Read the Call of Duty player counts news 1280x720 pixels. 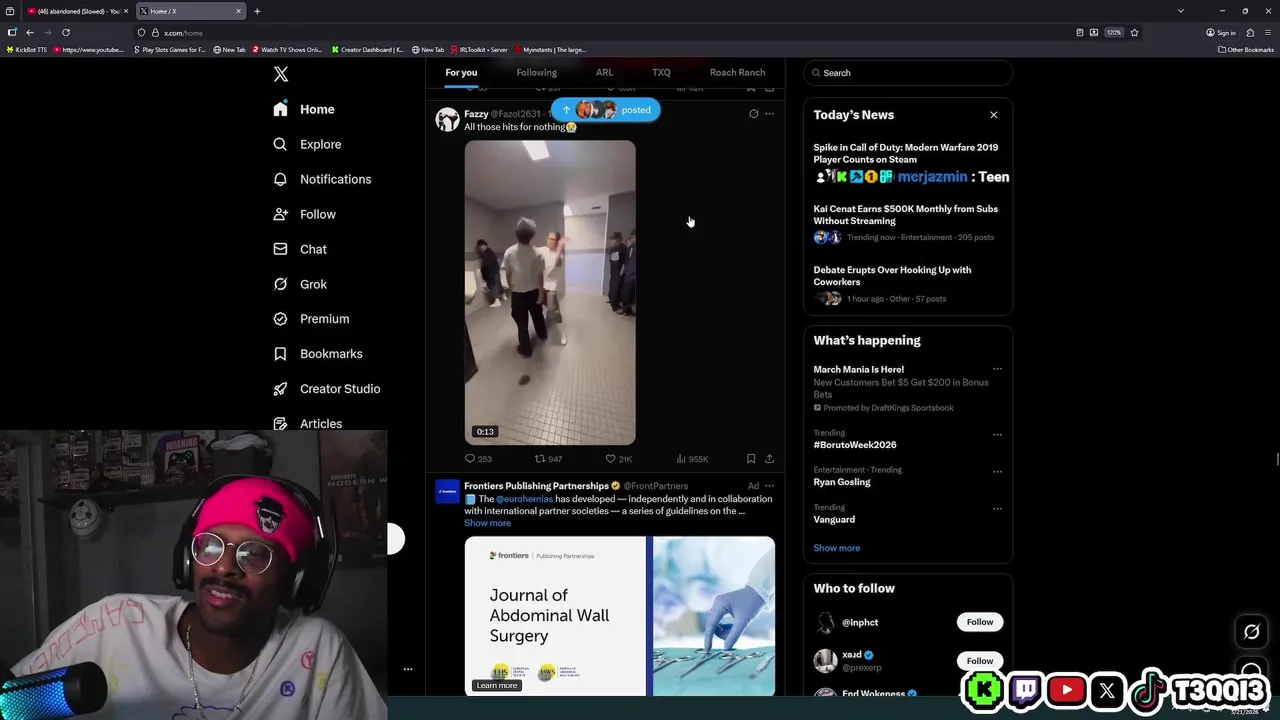point(905,153)
